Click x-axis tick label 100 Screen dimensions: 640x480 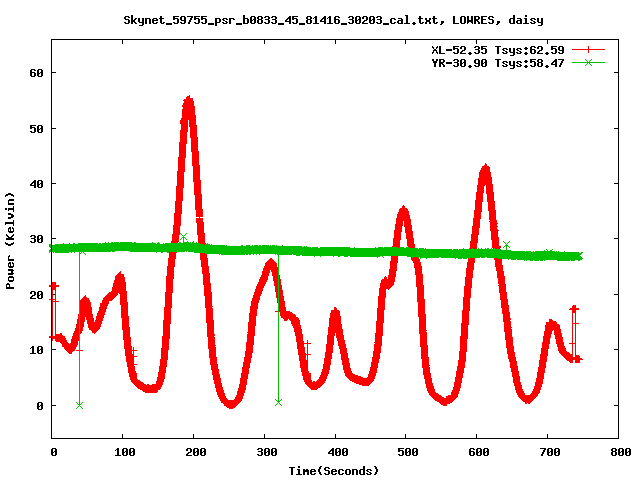pos(124,452)
